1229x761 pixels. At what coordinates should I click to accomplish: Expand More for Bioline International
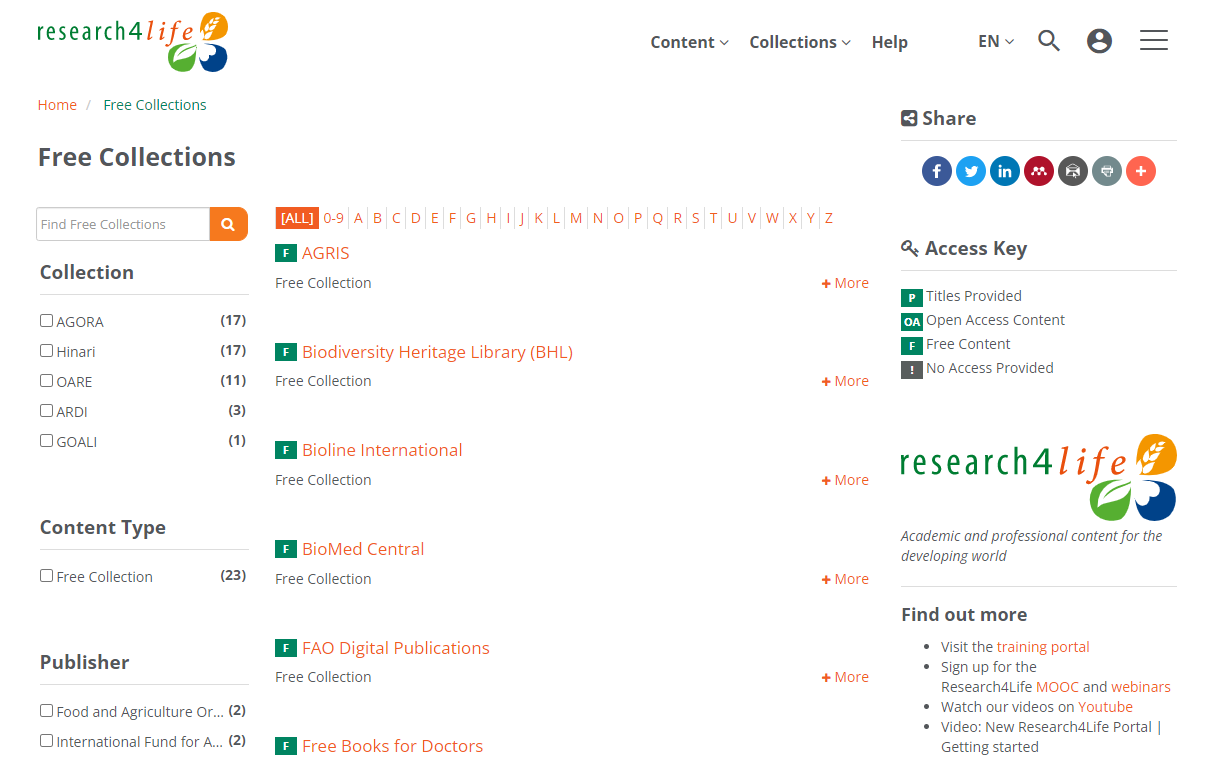pyautogui.click(x=845, y=480)
